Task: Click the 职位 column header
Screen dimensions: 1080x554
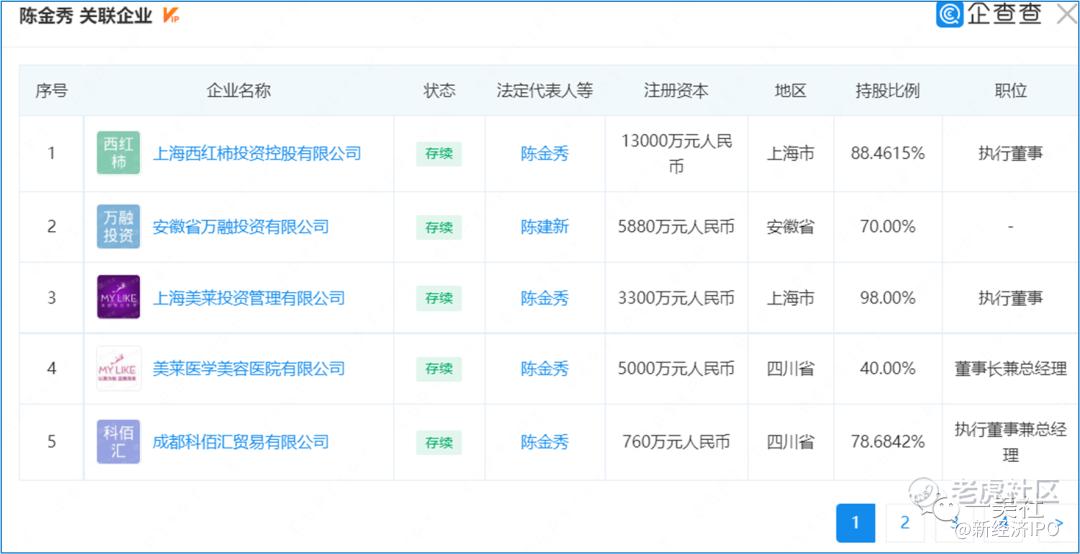Action: (1011, 91)
